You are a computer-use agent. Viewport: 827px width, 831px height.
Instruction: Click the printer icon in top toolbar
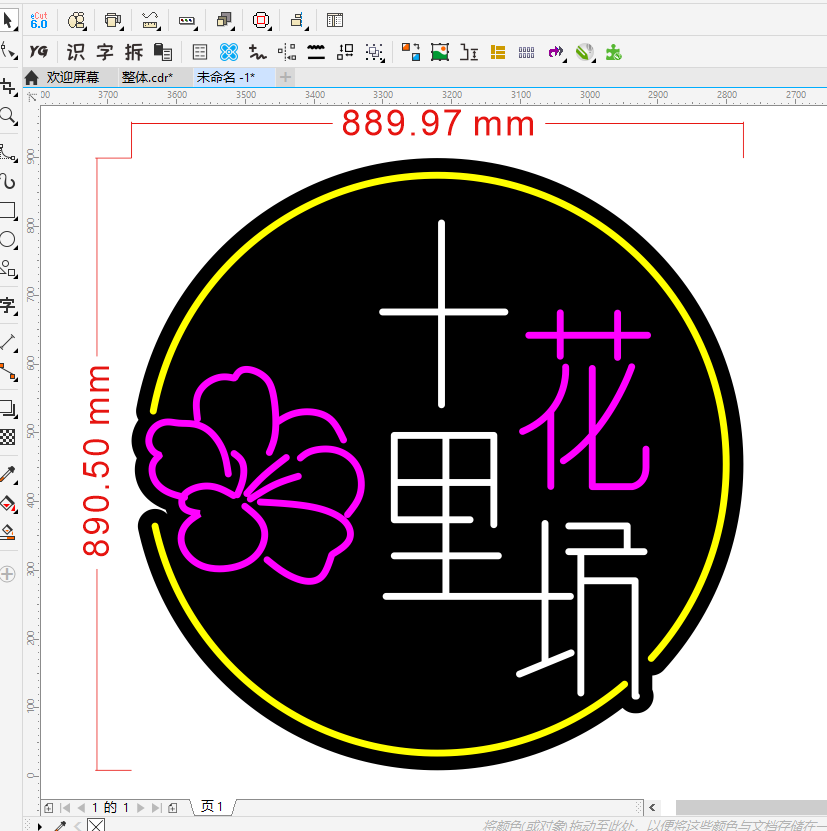(113, 20)
